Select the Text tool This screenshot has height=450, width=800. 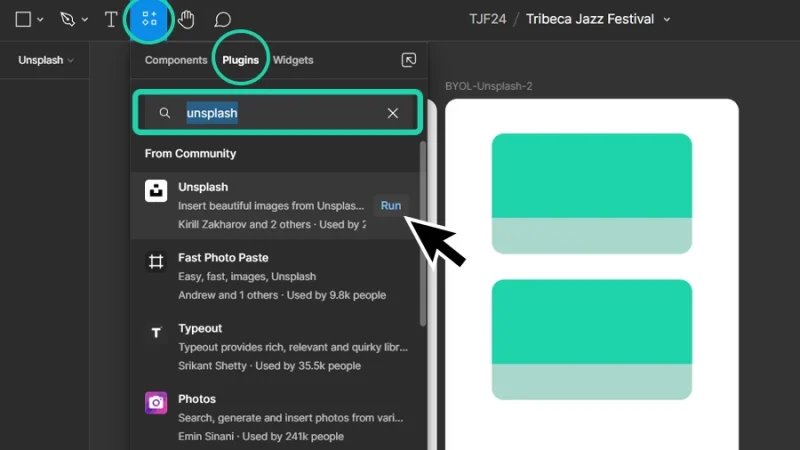111,19
